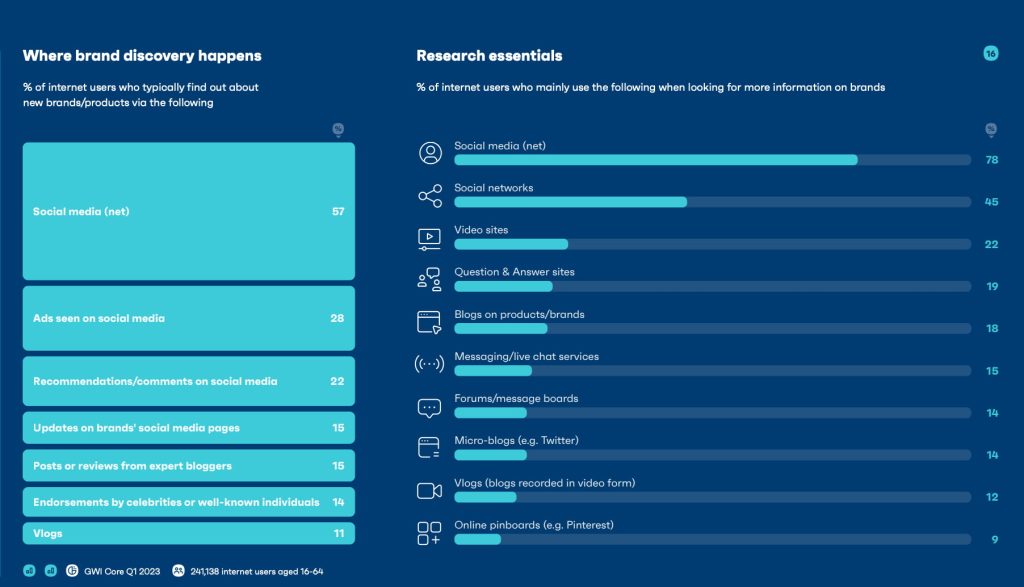Click the Video sites play icon
Viewport: 1024px width, 587px height.
429,239
